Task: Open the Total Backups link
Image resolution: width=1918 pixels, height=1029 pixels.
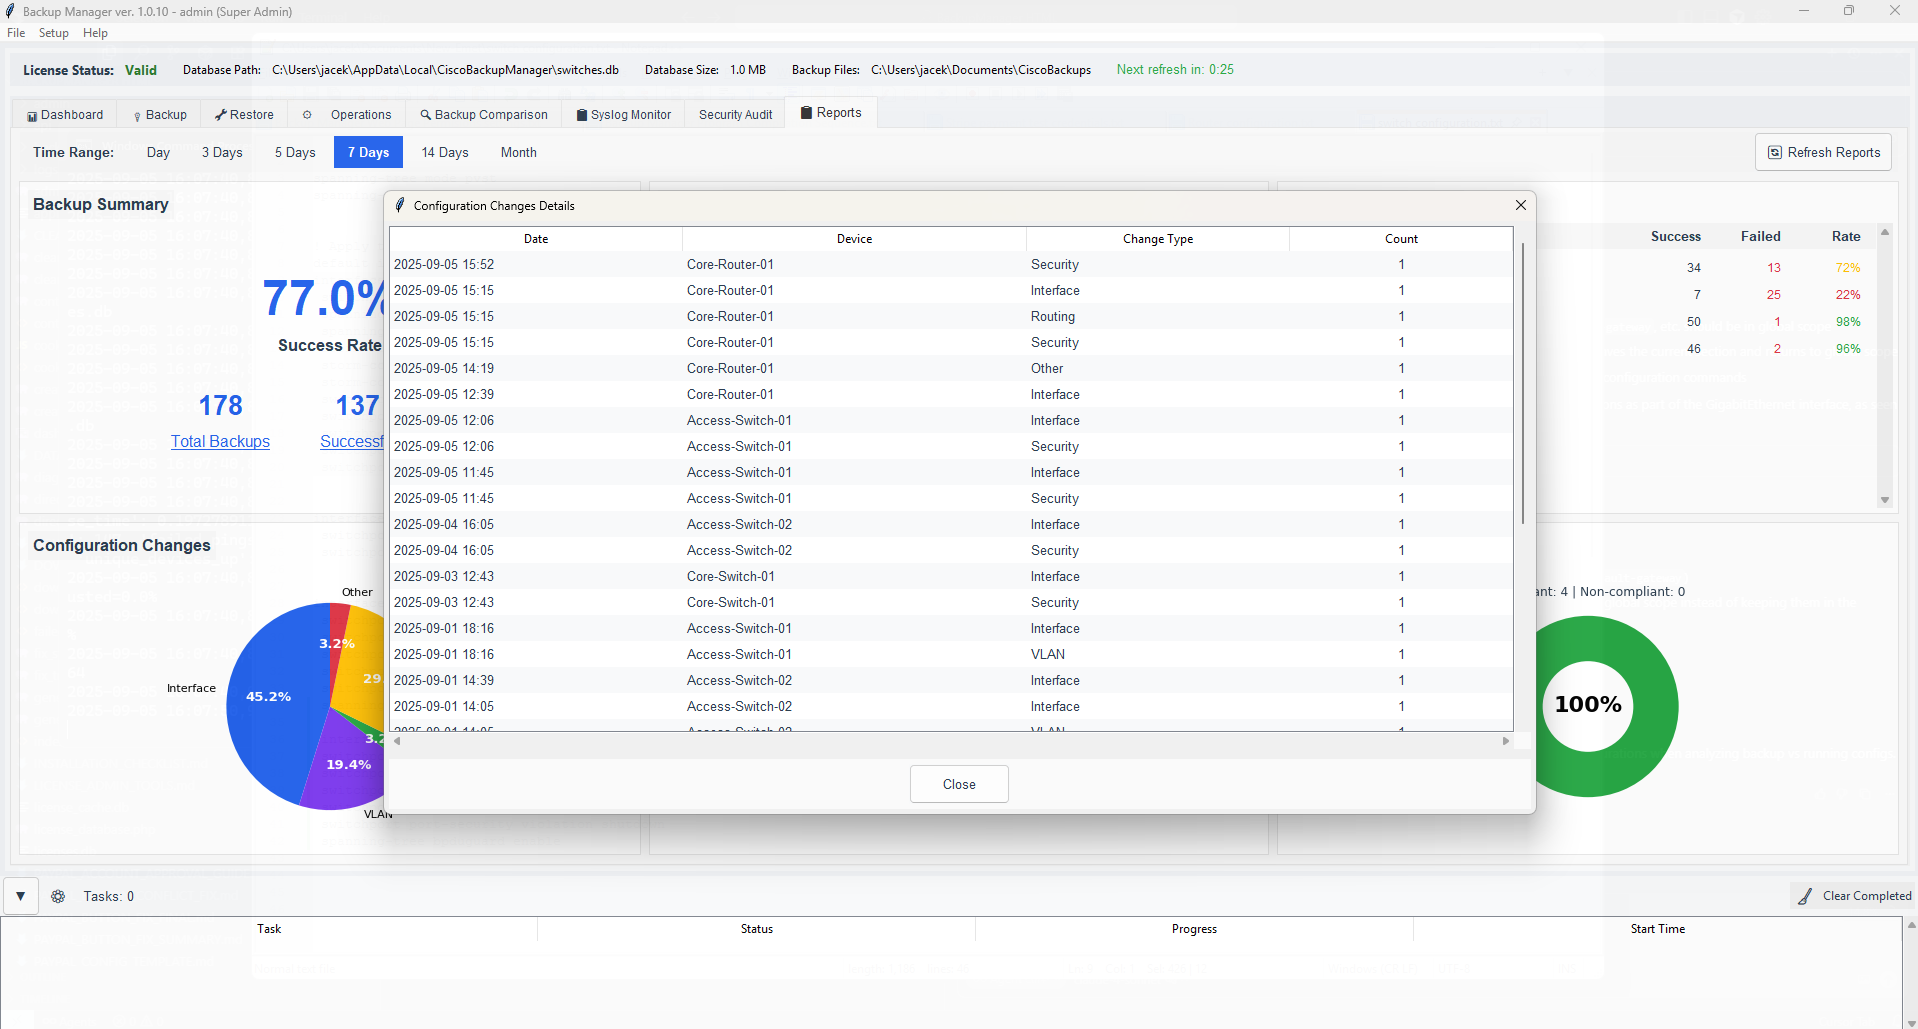Action: pos(220,441)
